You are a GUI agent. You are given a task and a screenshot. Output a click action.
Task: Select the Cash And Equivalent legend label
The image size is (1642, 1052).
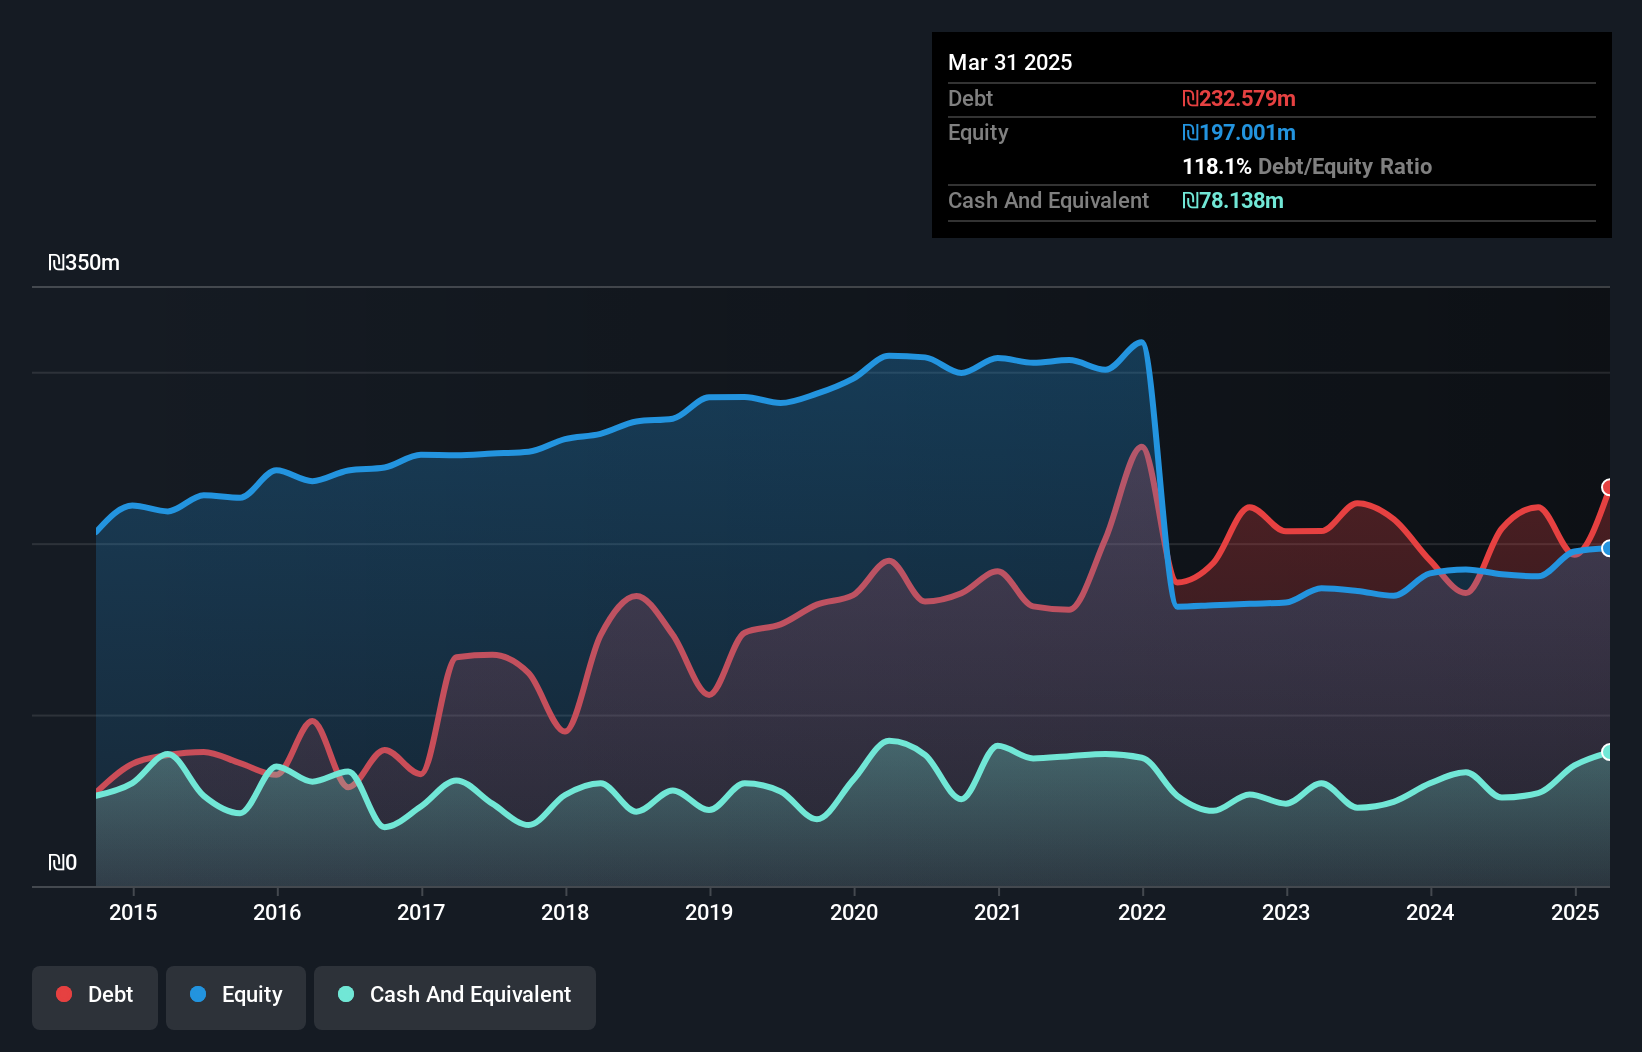pyautogui.click(x=470, y=994)
